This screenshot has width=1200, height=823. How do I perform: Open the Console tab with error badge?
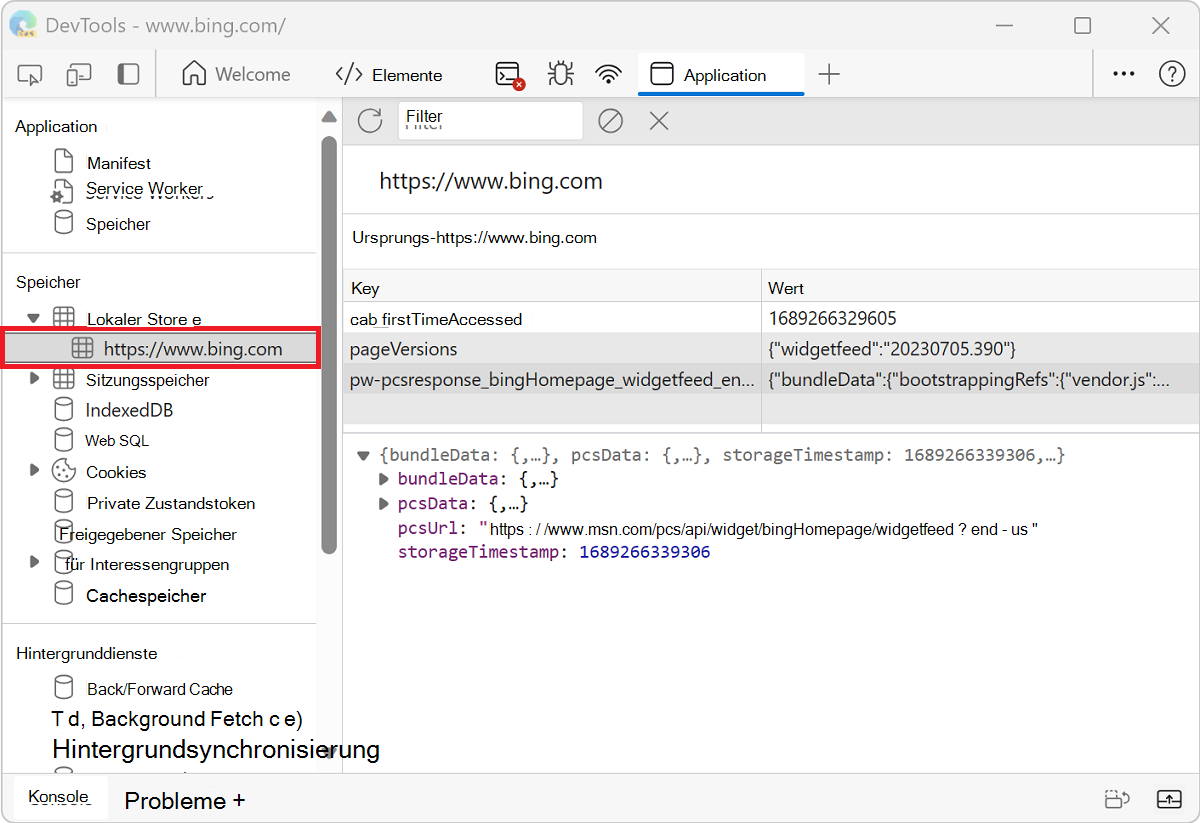point(510,75)
